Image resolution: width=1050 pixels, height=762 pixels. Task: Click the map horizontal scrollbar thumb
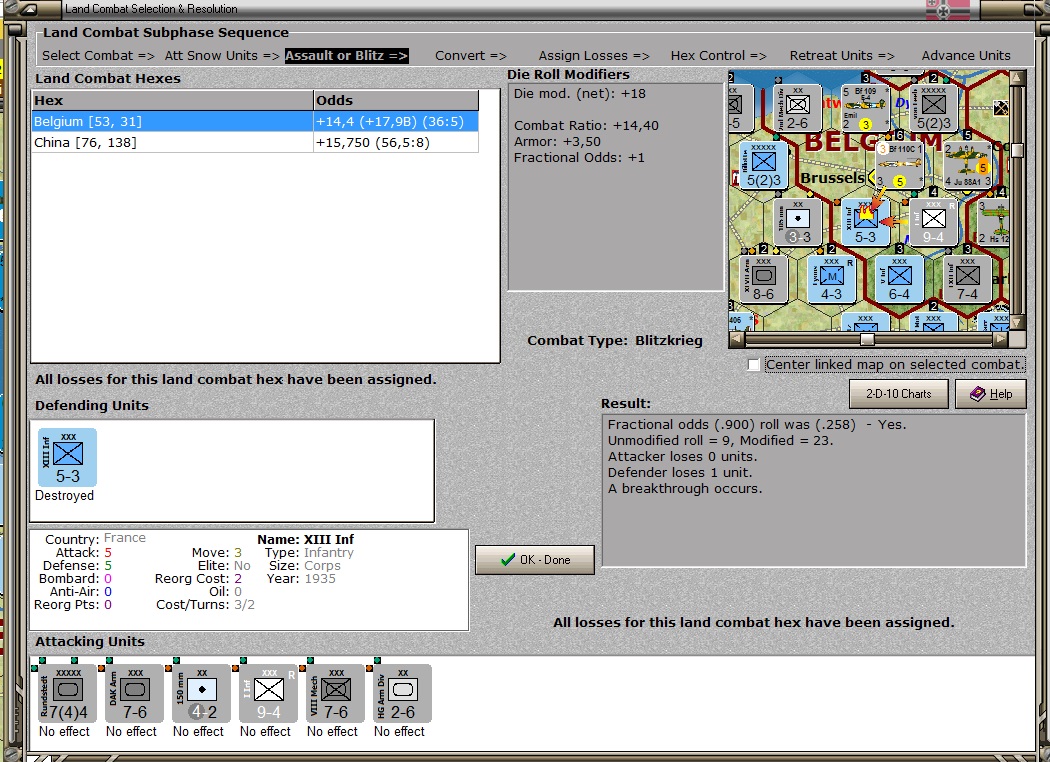click(867, 339)
